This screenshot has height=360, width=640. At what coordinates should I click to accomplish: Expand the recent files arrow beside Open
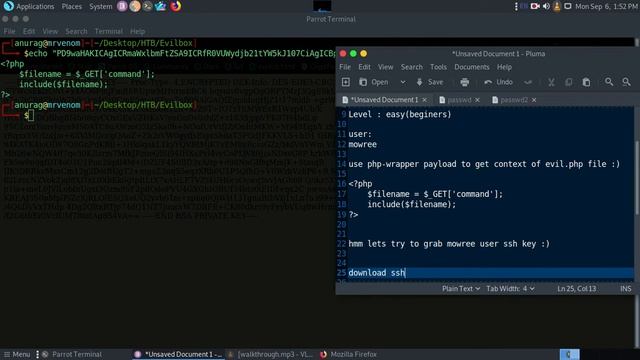pyautogui.click(x=403, y=82)
